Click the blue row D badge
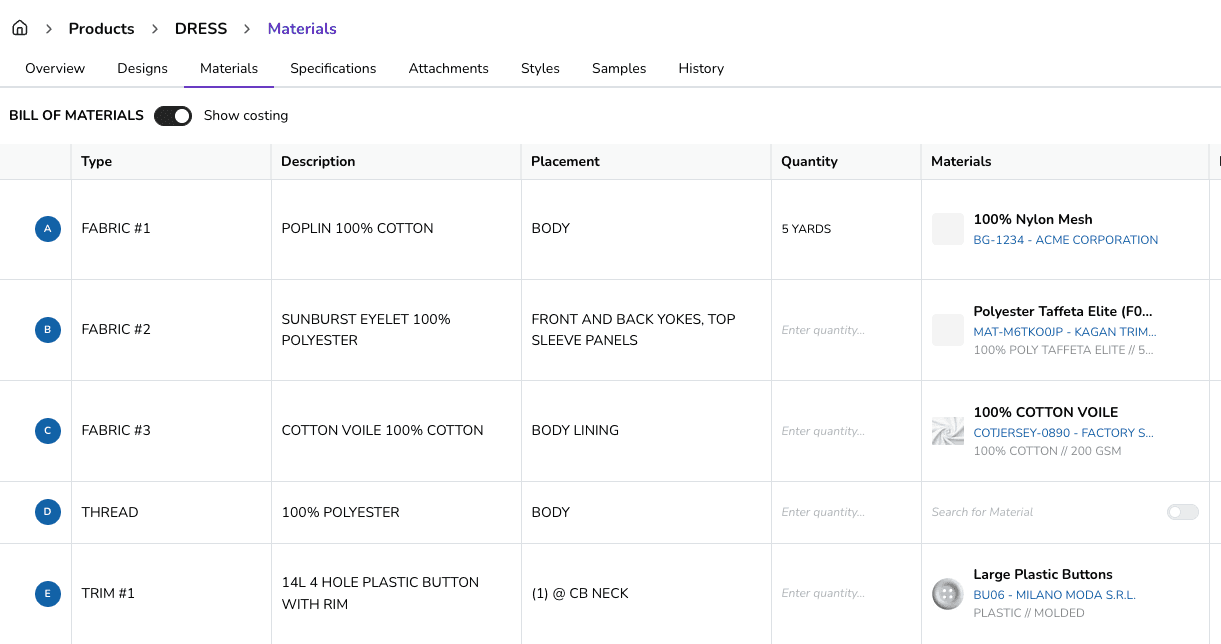The image size is (1221, 644). [x=48, y=512]
